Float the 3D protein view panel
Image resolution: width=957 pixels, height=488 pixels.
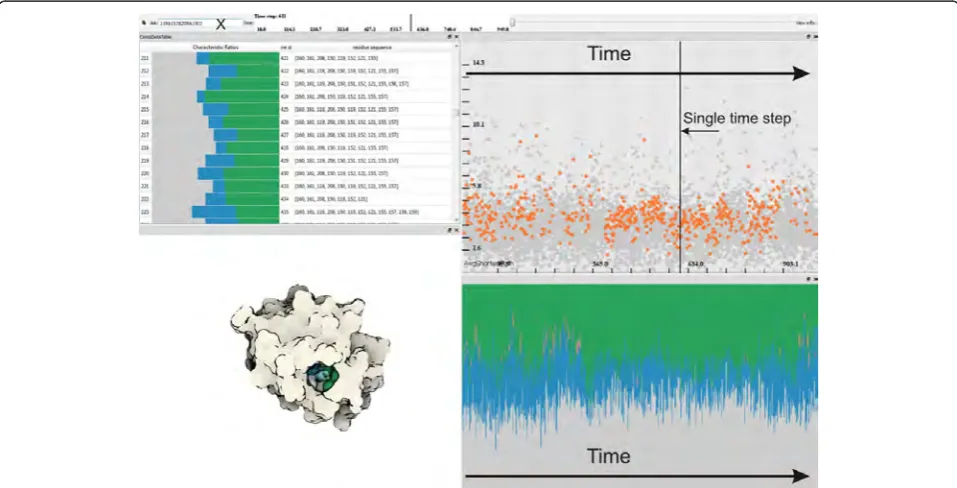coord(450,231)
